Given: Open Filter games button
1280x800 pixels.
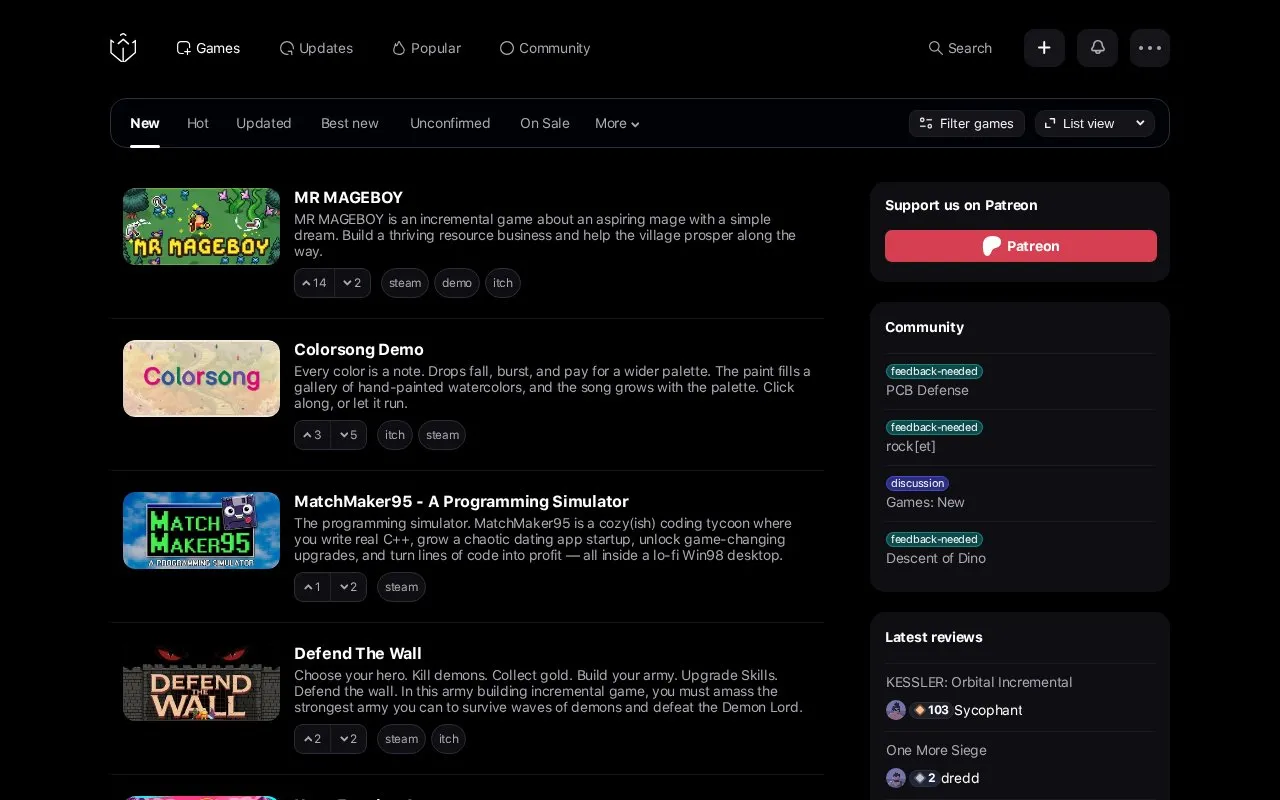Looking at the screenshot, I should 967,123.
